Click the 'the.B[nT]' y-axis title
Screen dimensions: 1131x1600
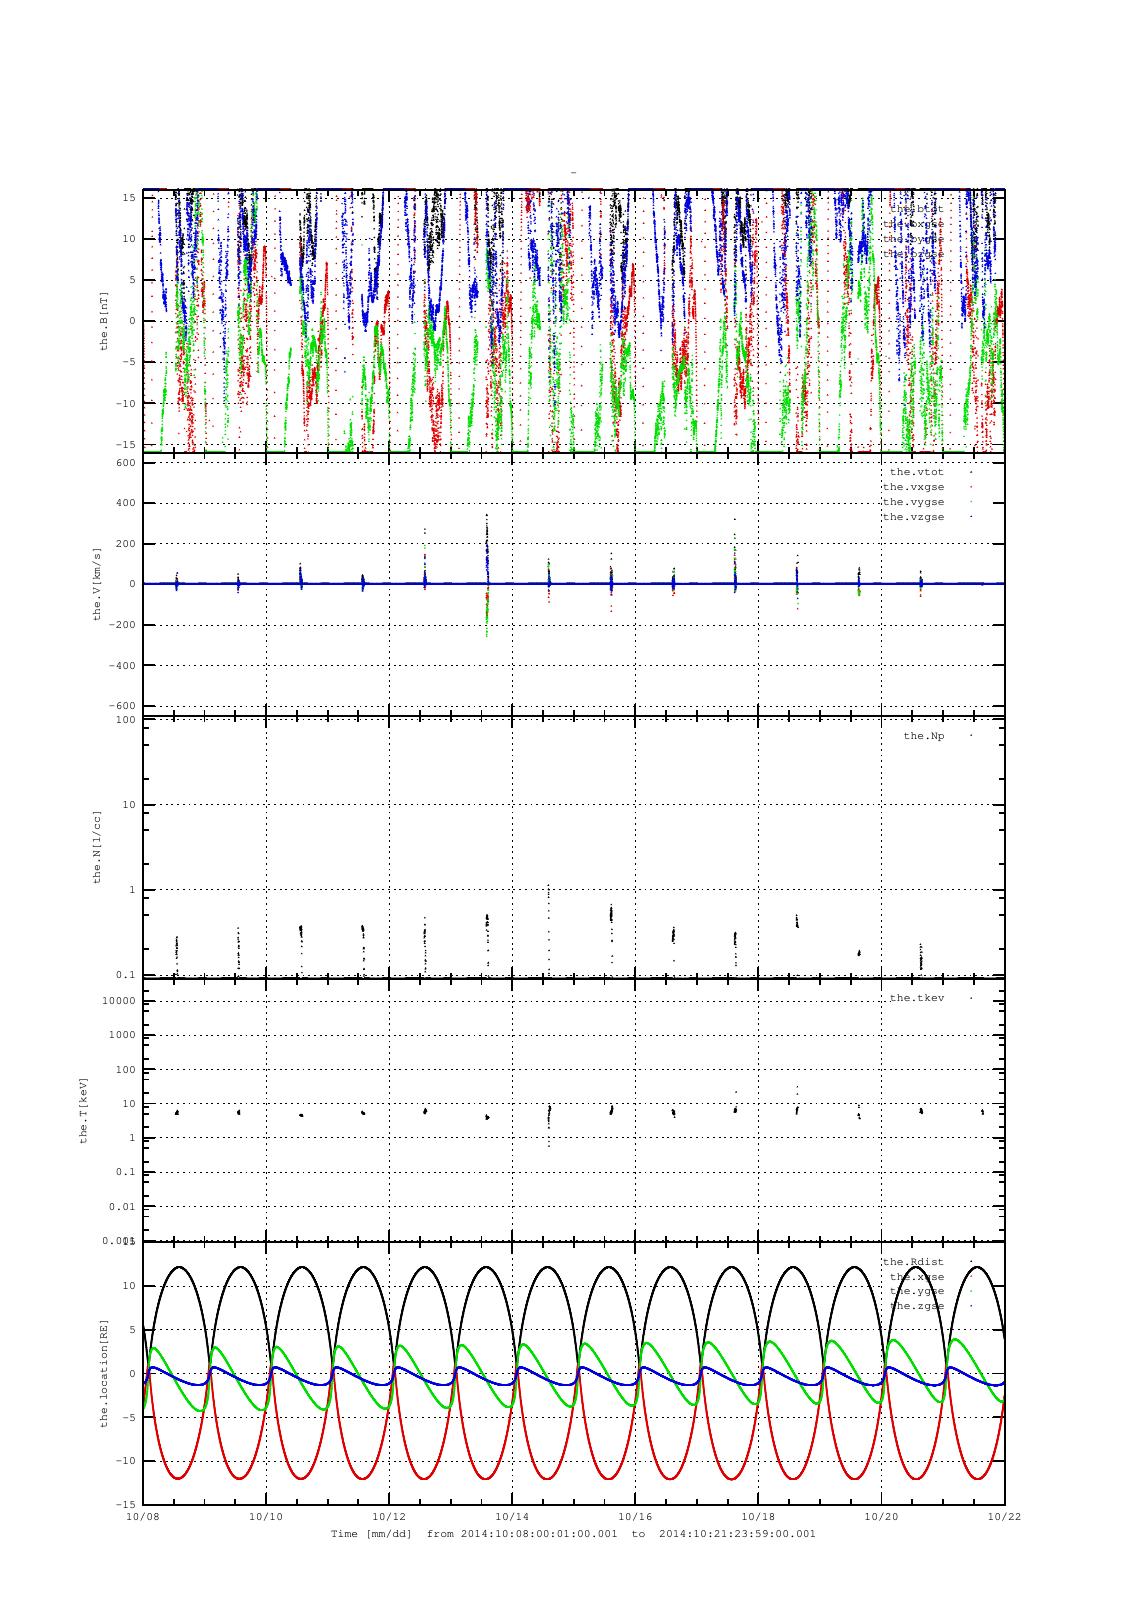click(103, 320)
